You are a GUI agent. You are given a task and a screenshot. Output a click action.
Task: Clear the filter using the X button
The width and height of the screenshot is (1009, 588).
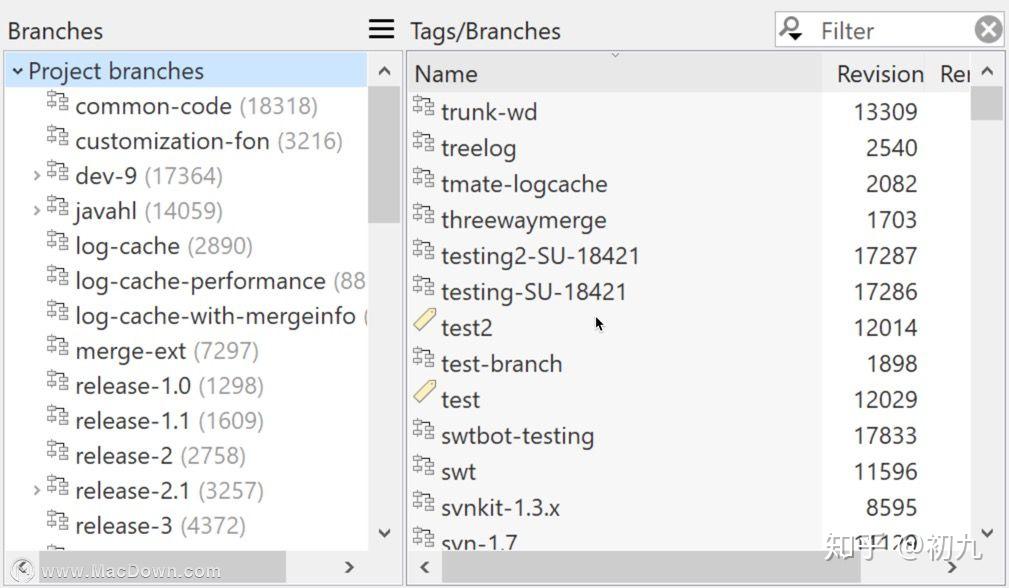point(988,29)
